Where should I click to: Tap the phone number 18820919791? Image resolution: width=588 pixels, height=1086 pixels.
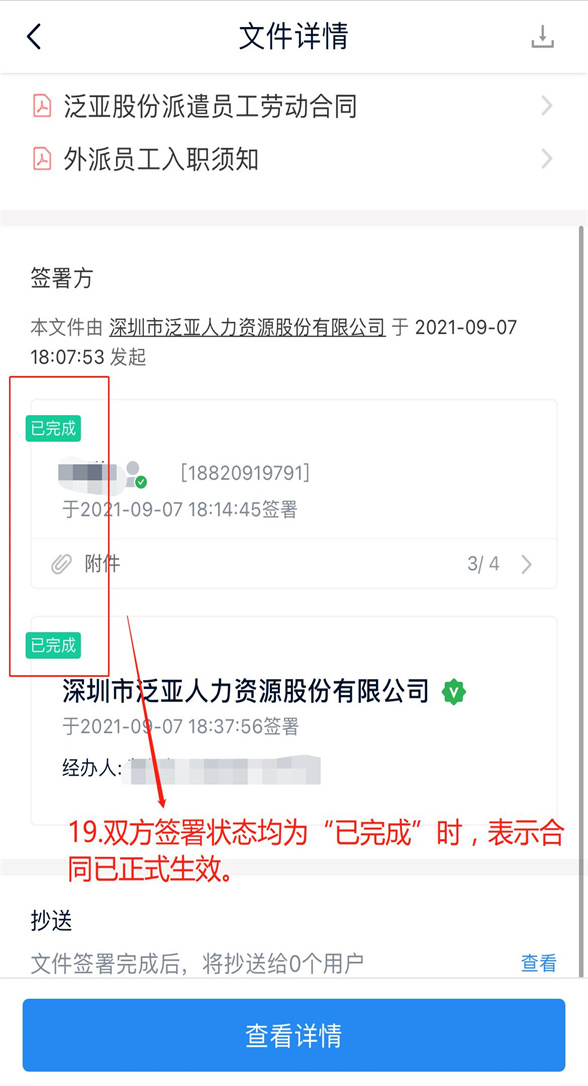pyautogui.click(x=244, y=473)
